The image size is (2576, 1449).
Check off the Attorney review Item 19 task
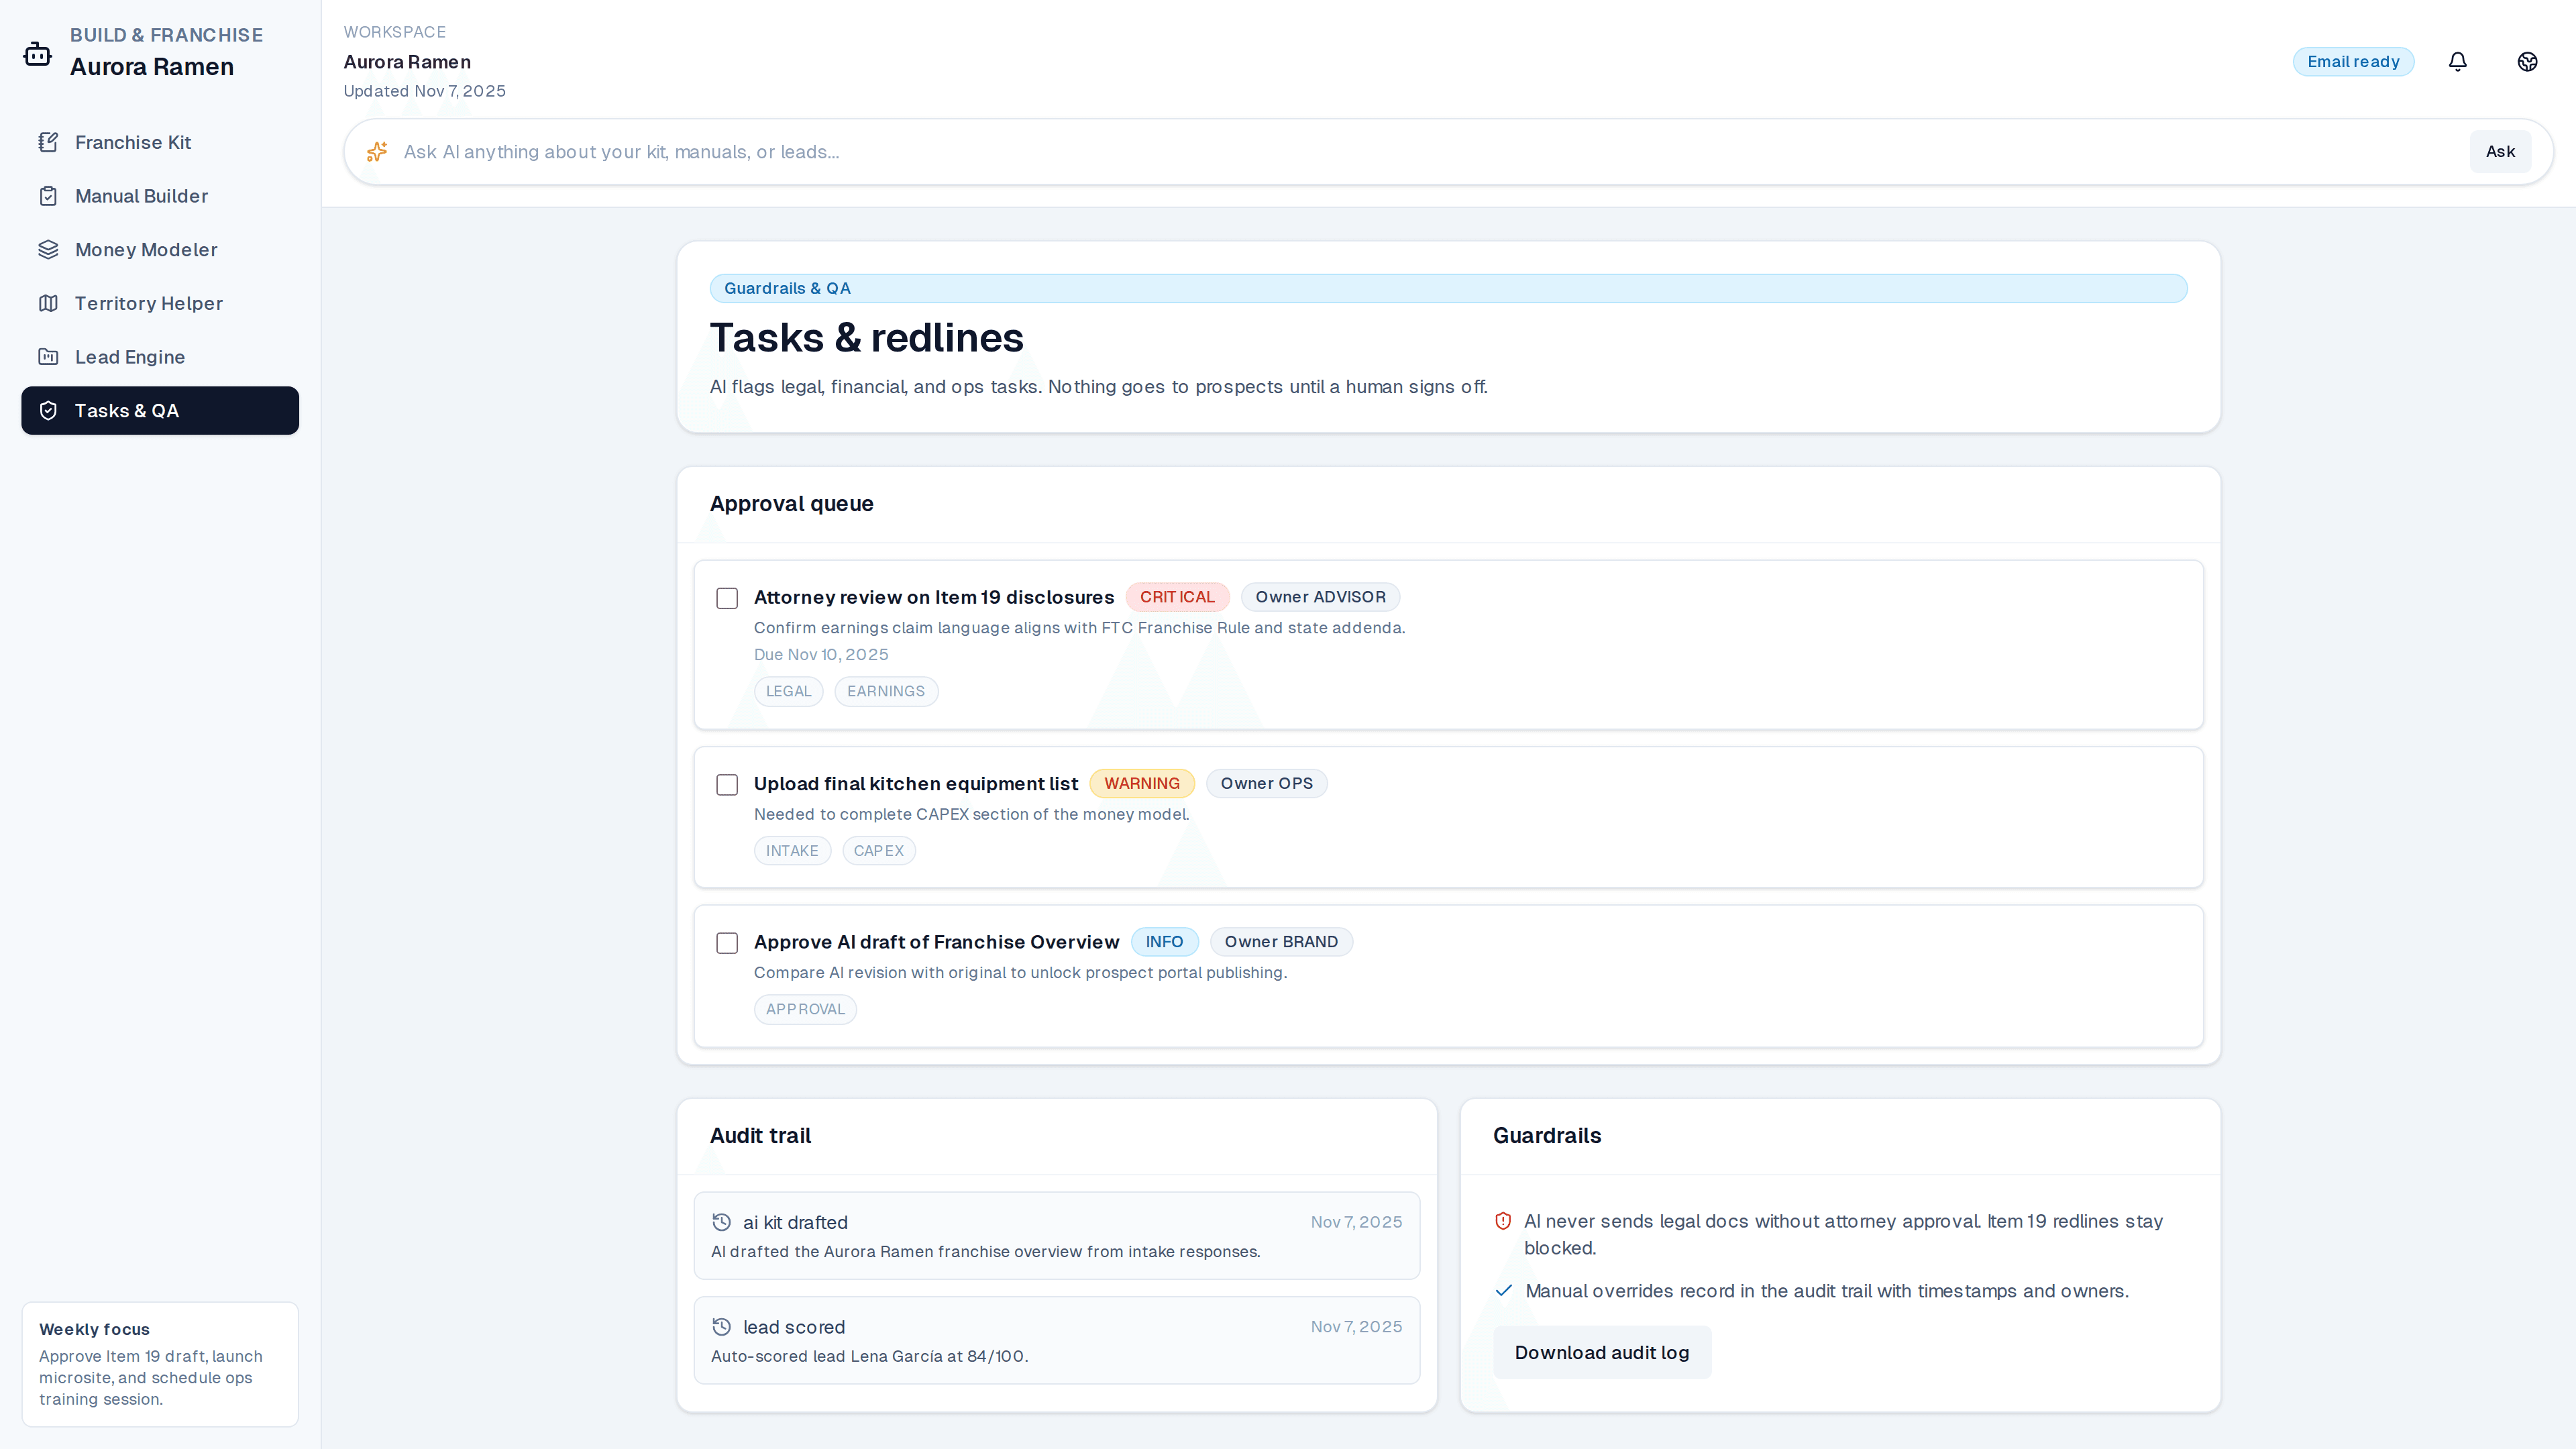727,597
